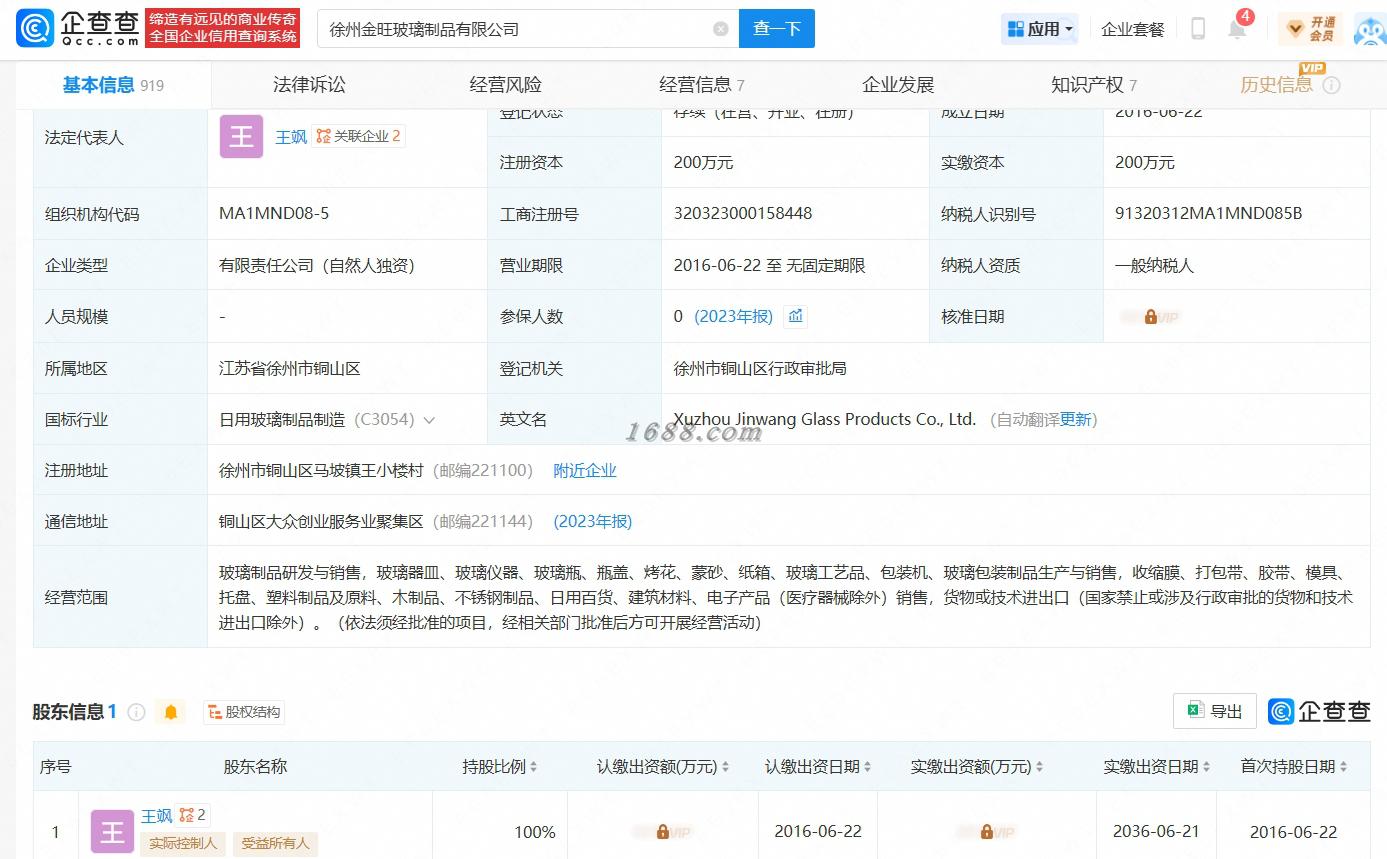
Task: Click the 股东信息 section heading
Action: coord(69,712)
